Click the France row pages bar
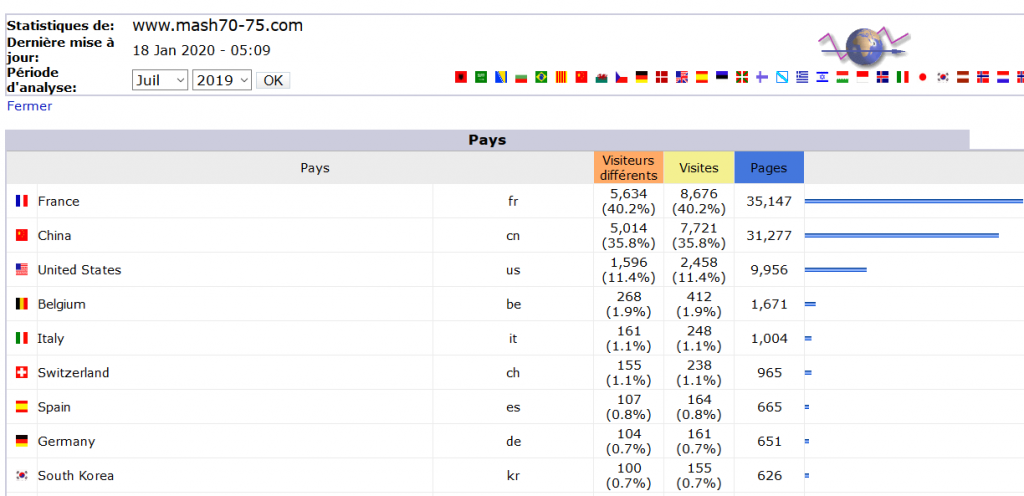The width and height of the screenshot is (1024, 496). point(914,201)
